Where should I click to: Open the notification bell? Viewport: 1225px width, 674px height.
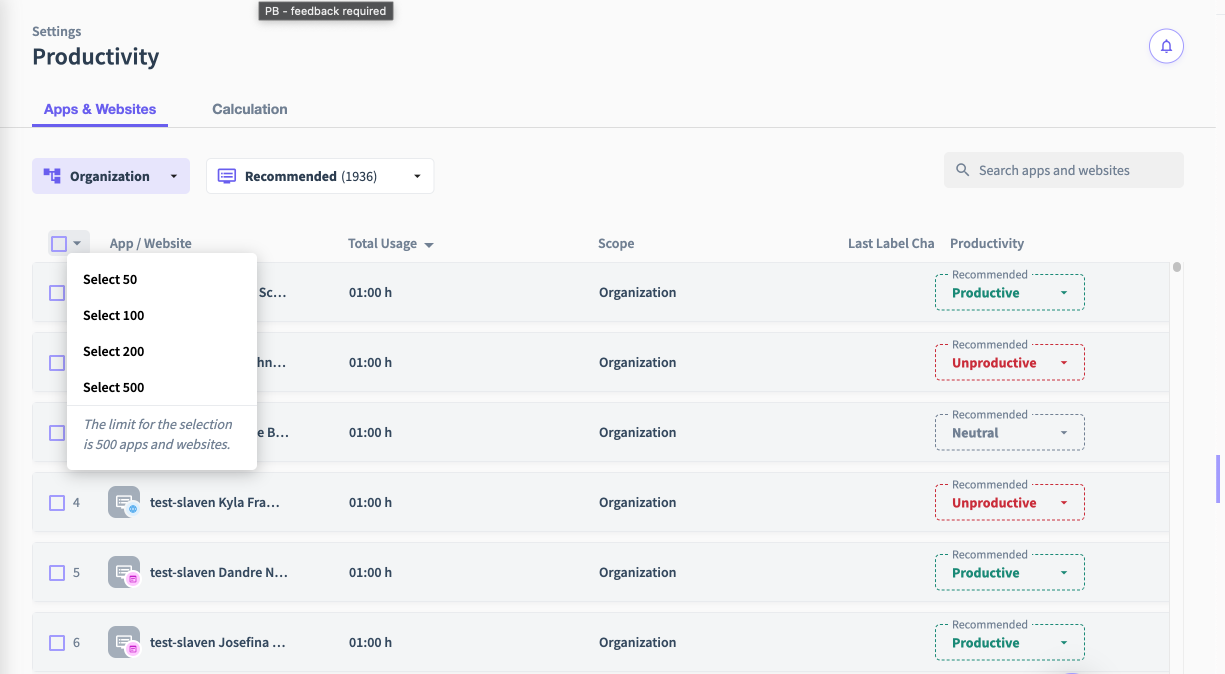pyautogui.click(x=1166, y=46)
